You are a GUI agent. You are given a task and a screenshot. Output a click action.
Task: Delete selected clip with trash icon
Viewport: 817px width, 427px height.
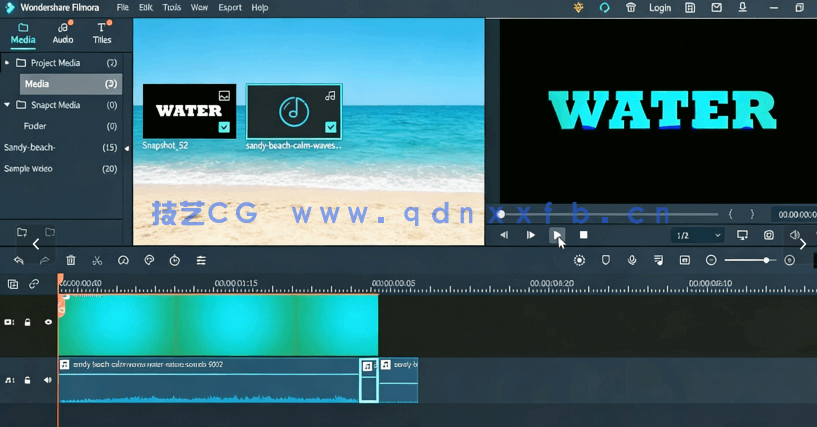click(71, 260)
